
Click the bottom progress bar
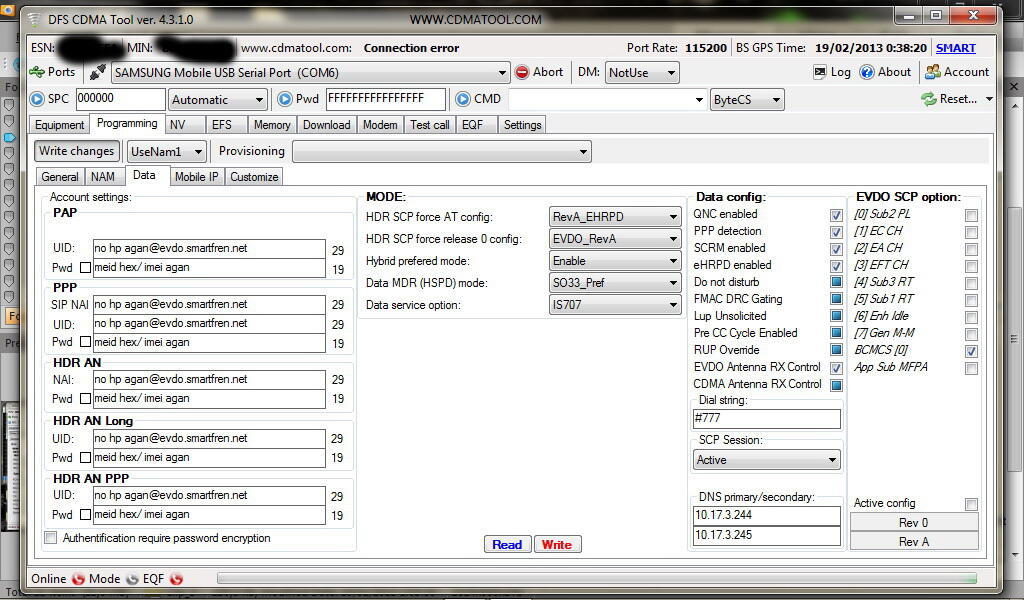596,578
